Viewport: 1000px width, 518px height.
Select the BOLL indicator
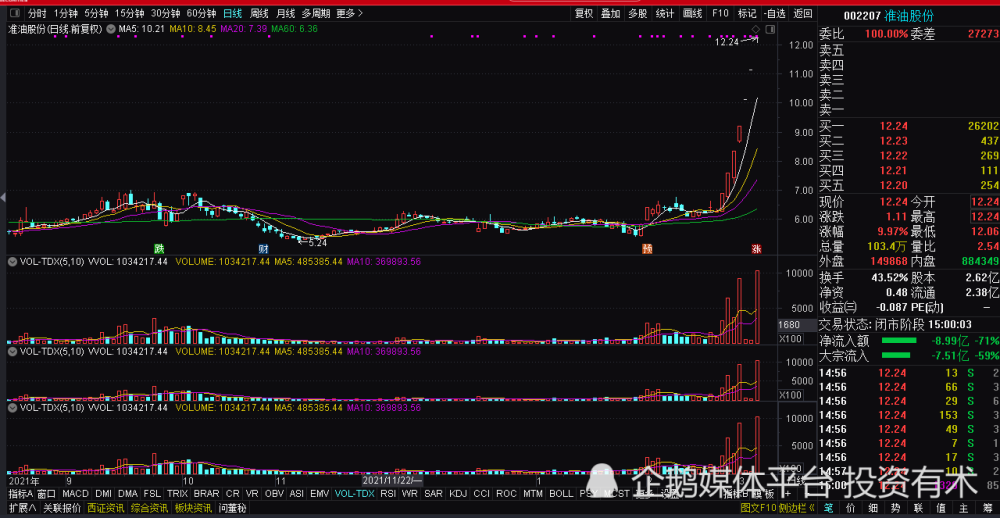(x=561, y=494)
